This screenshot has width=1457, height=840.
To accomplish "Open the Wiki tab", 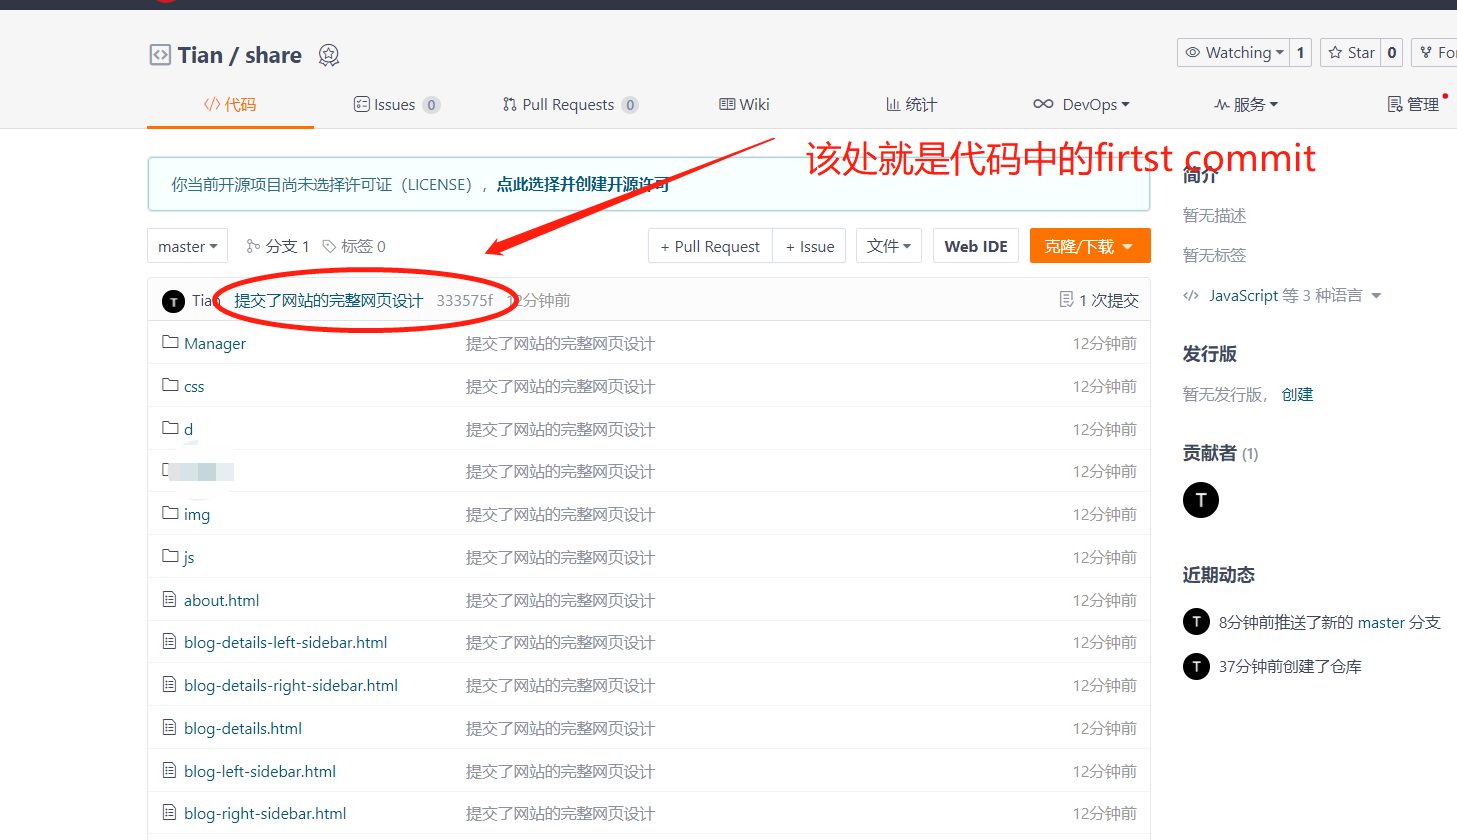I will [x=745, y=104].
